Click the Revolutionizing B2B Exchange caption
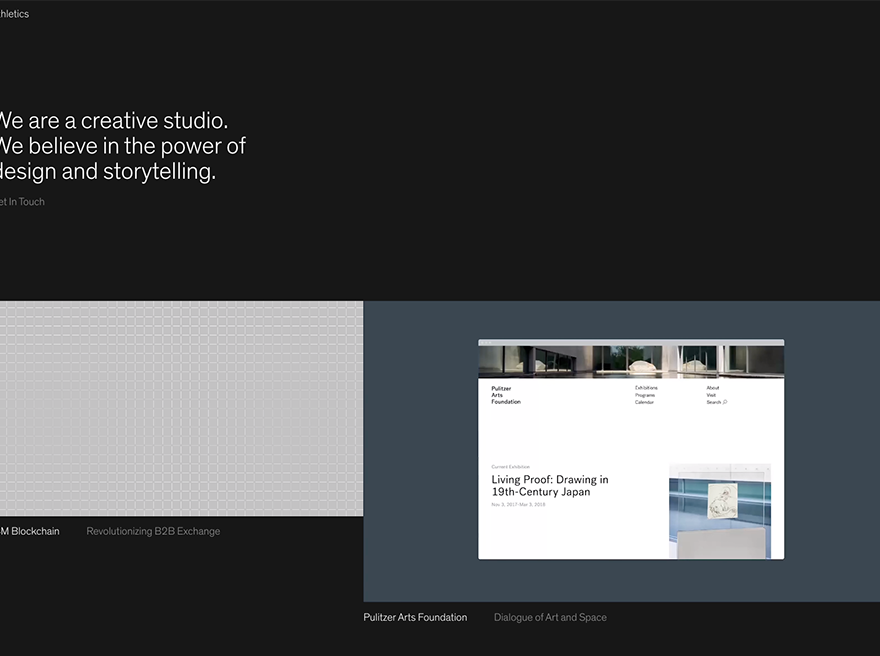Image resolution: width=880 pixels, height=656 pixels. 153,531
